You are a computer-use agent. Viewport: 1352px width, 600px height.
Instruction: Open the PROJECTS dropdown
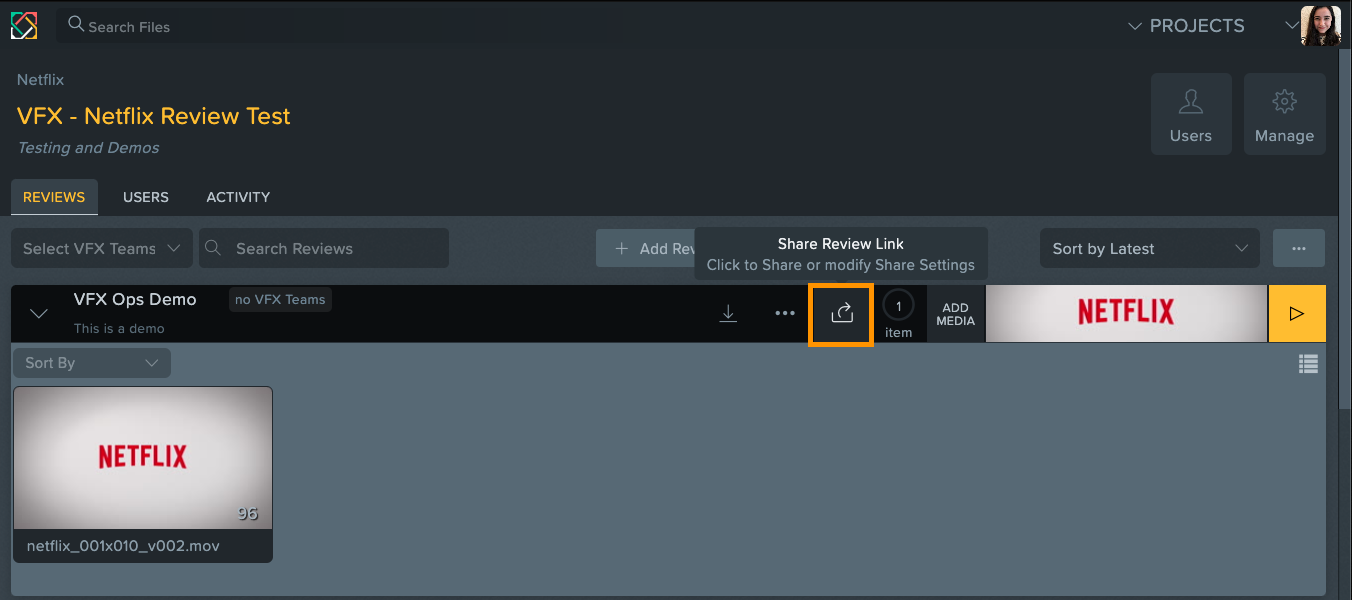click(x=1186, y=26)
